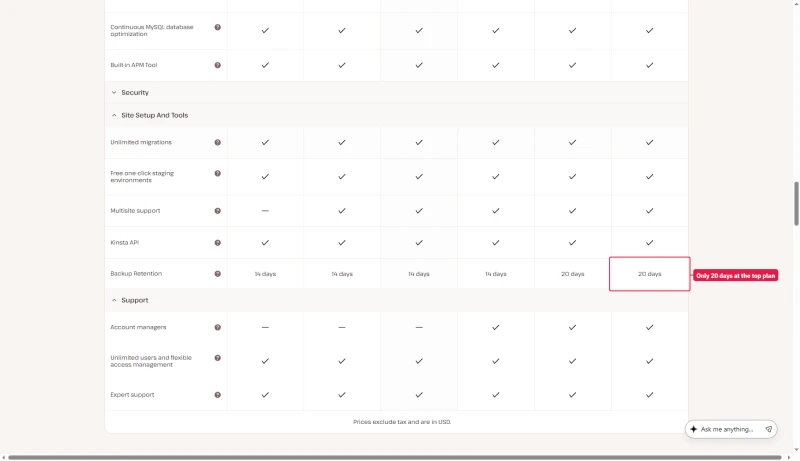Open help icon for Built-in APM Tool

[x=217, y=65]
